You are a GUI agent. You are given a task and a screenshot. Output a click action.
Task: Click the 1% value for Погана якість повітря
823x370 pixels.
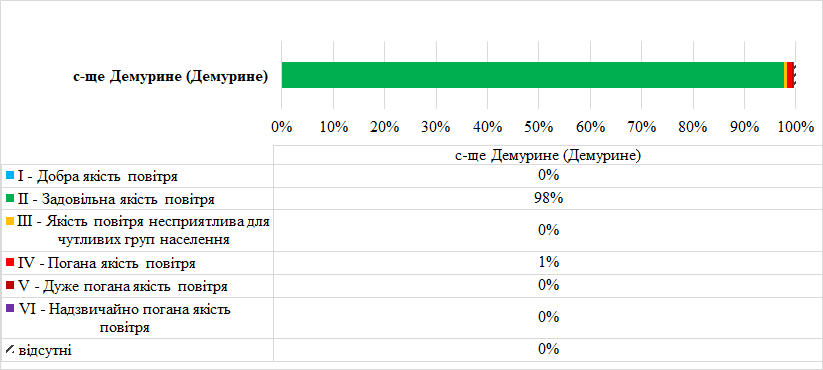548,261
